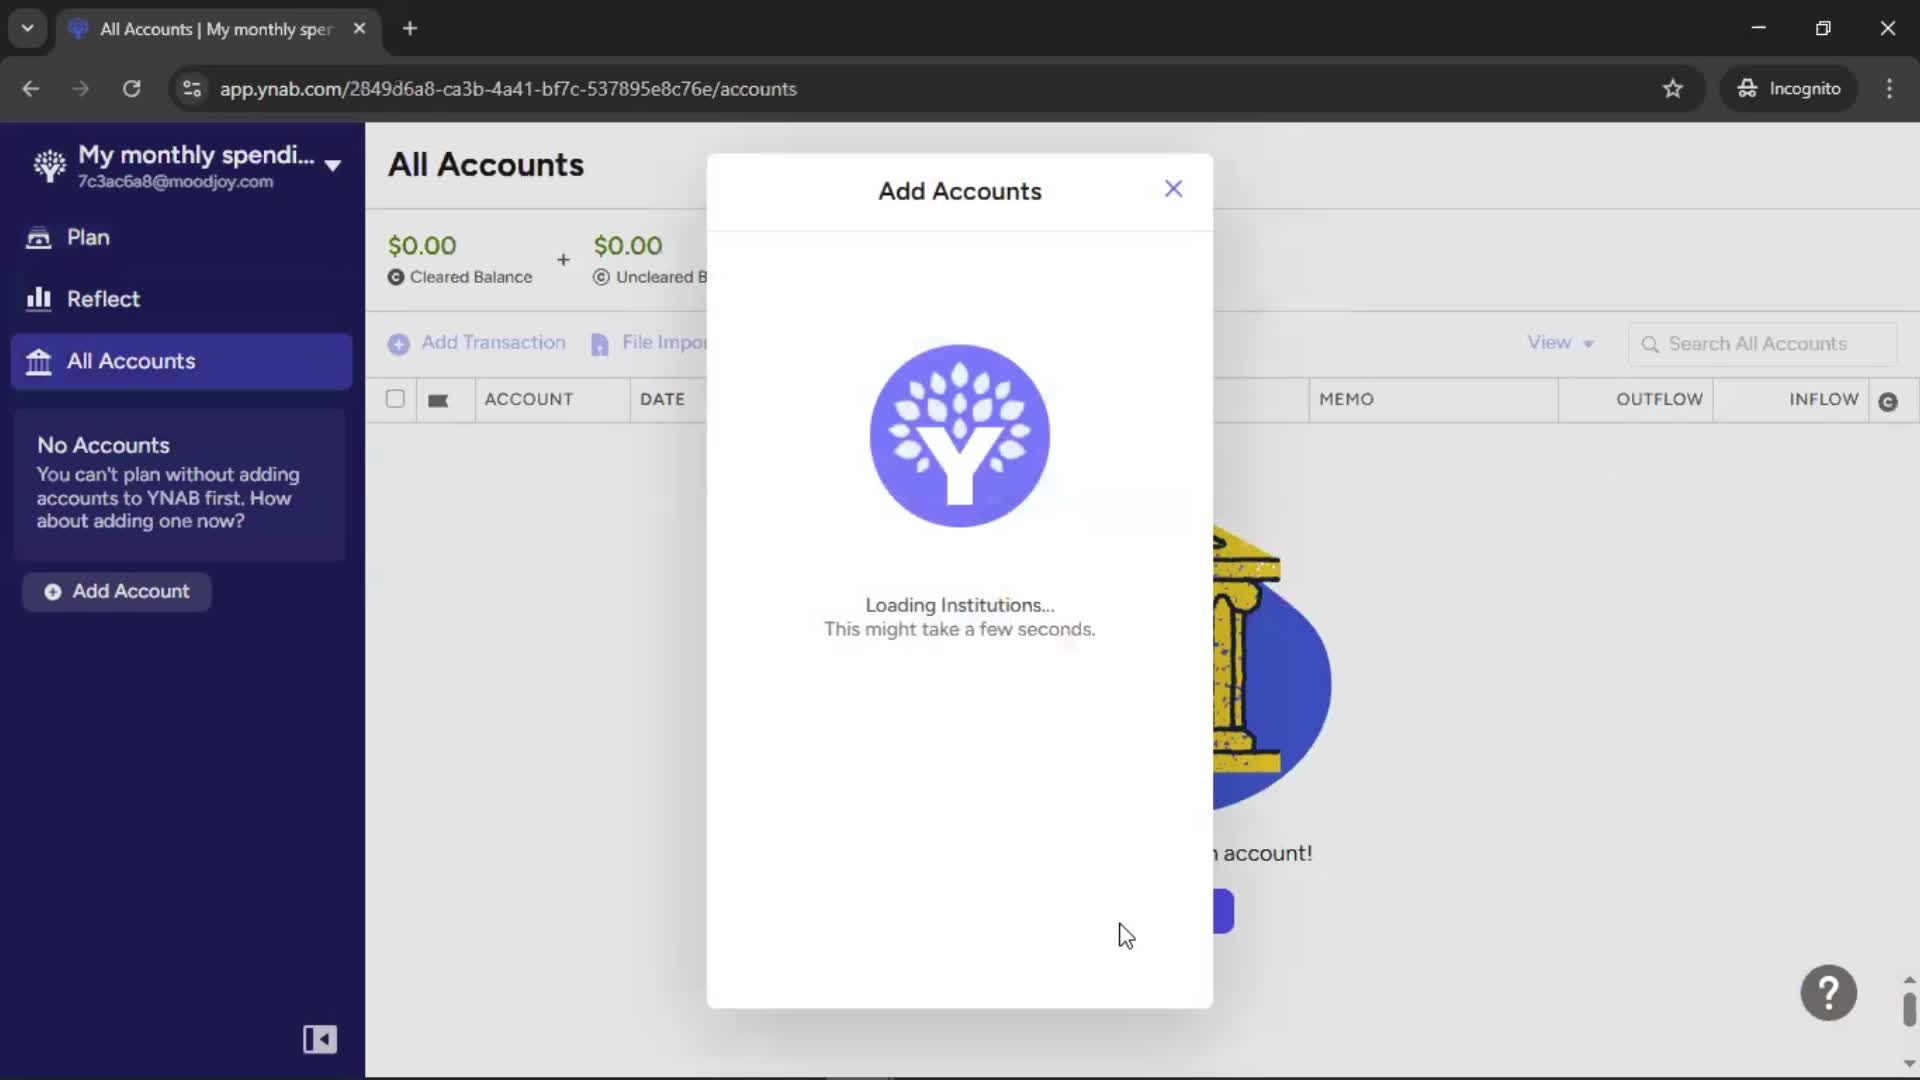
Task: Click the $0.00 Cleared Balance amount
Action: tap(422, 246)
